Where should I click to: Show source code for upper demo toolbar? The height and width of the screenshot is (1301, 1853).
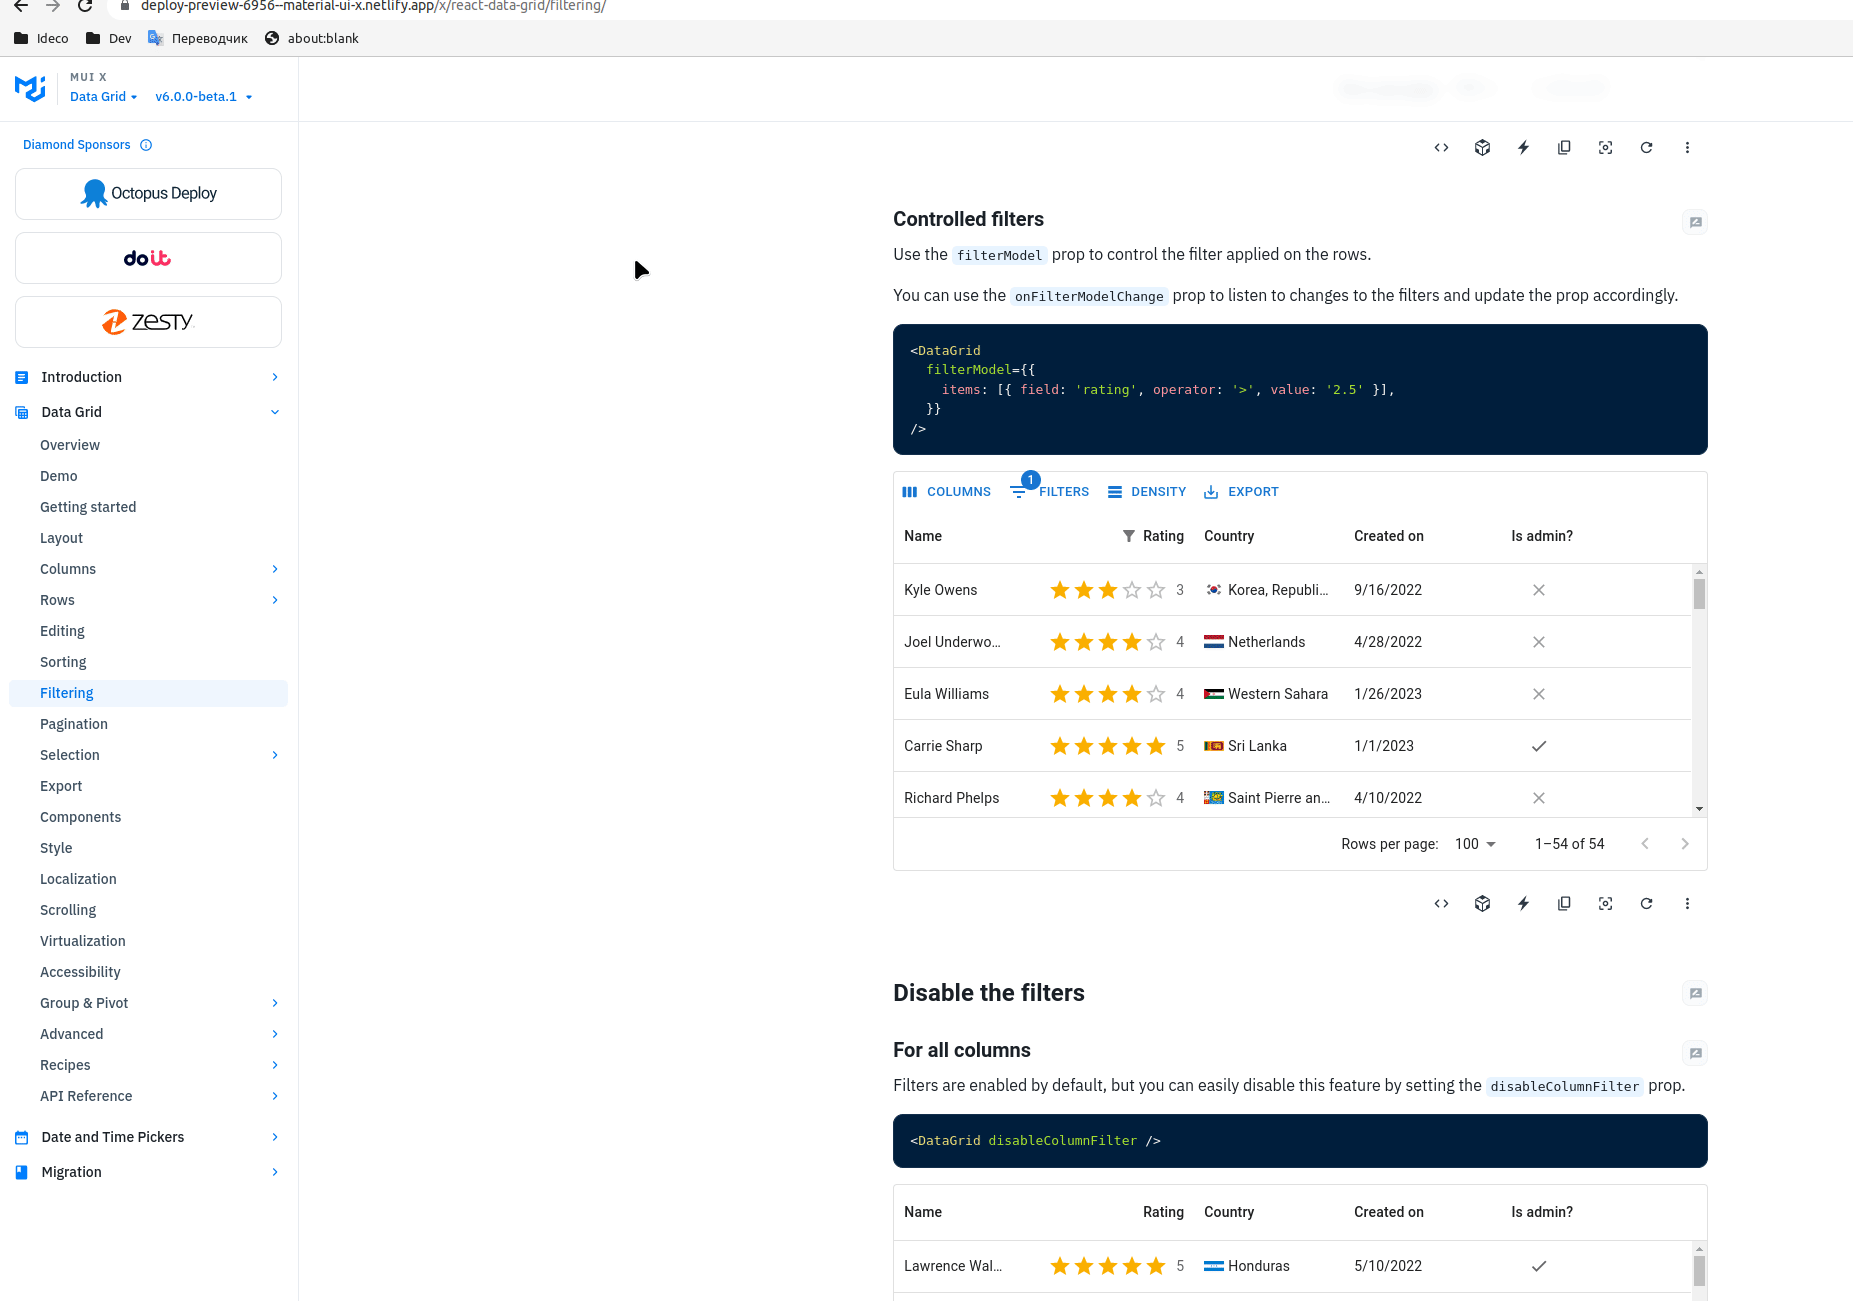[x=1441, y=148]
